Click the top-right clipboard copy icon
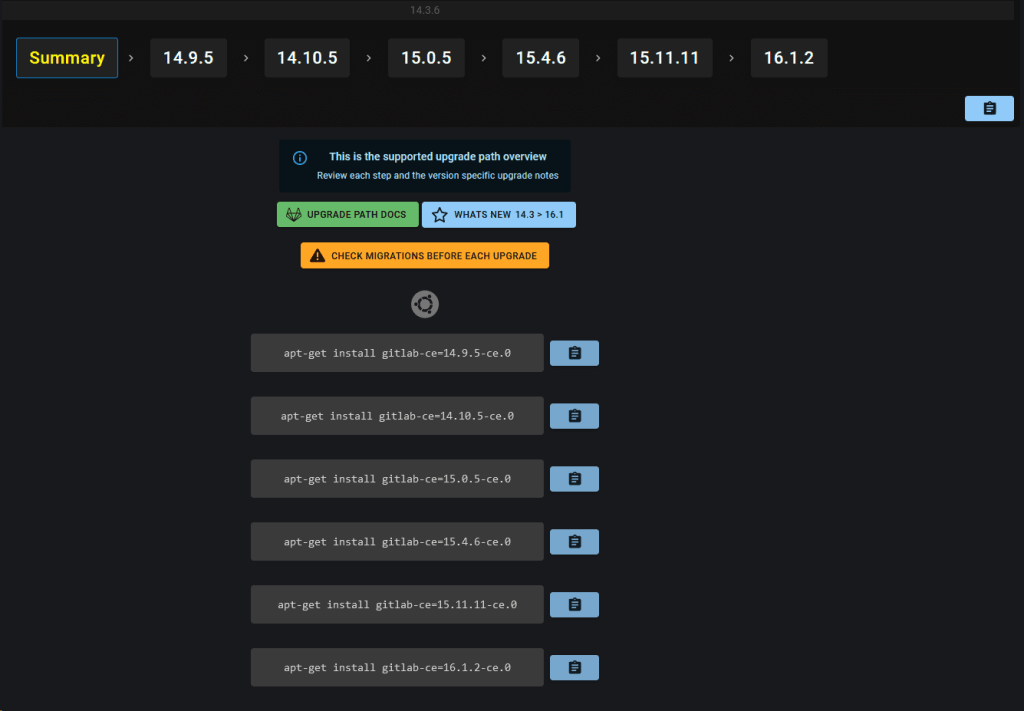Image resolution: width=1024 pixels, height=711 pixels. pyautogui.click(x=989, y=108)
